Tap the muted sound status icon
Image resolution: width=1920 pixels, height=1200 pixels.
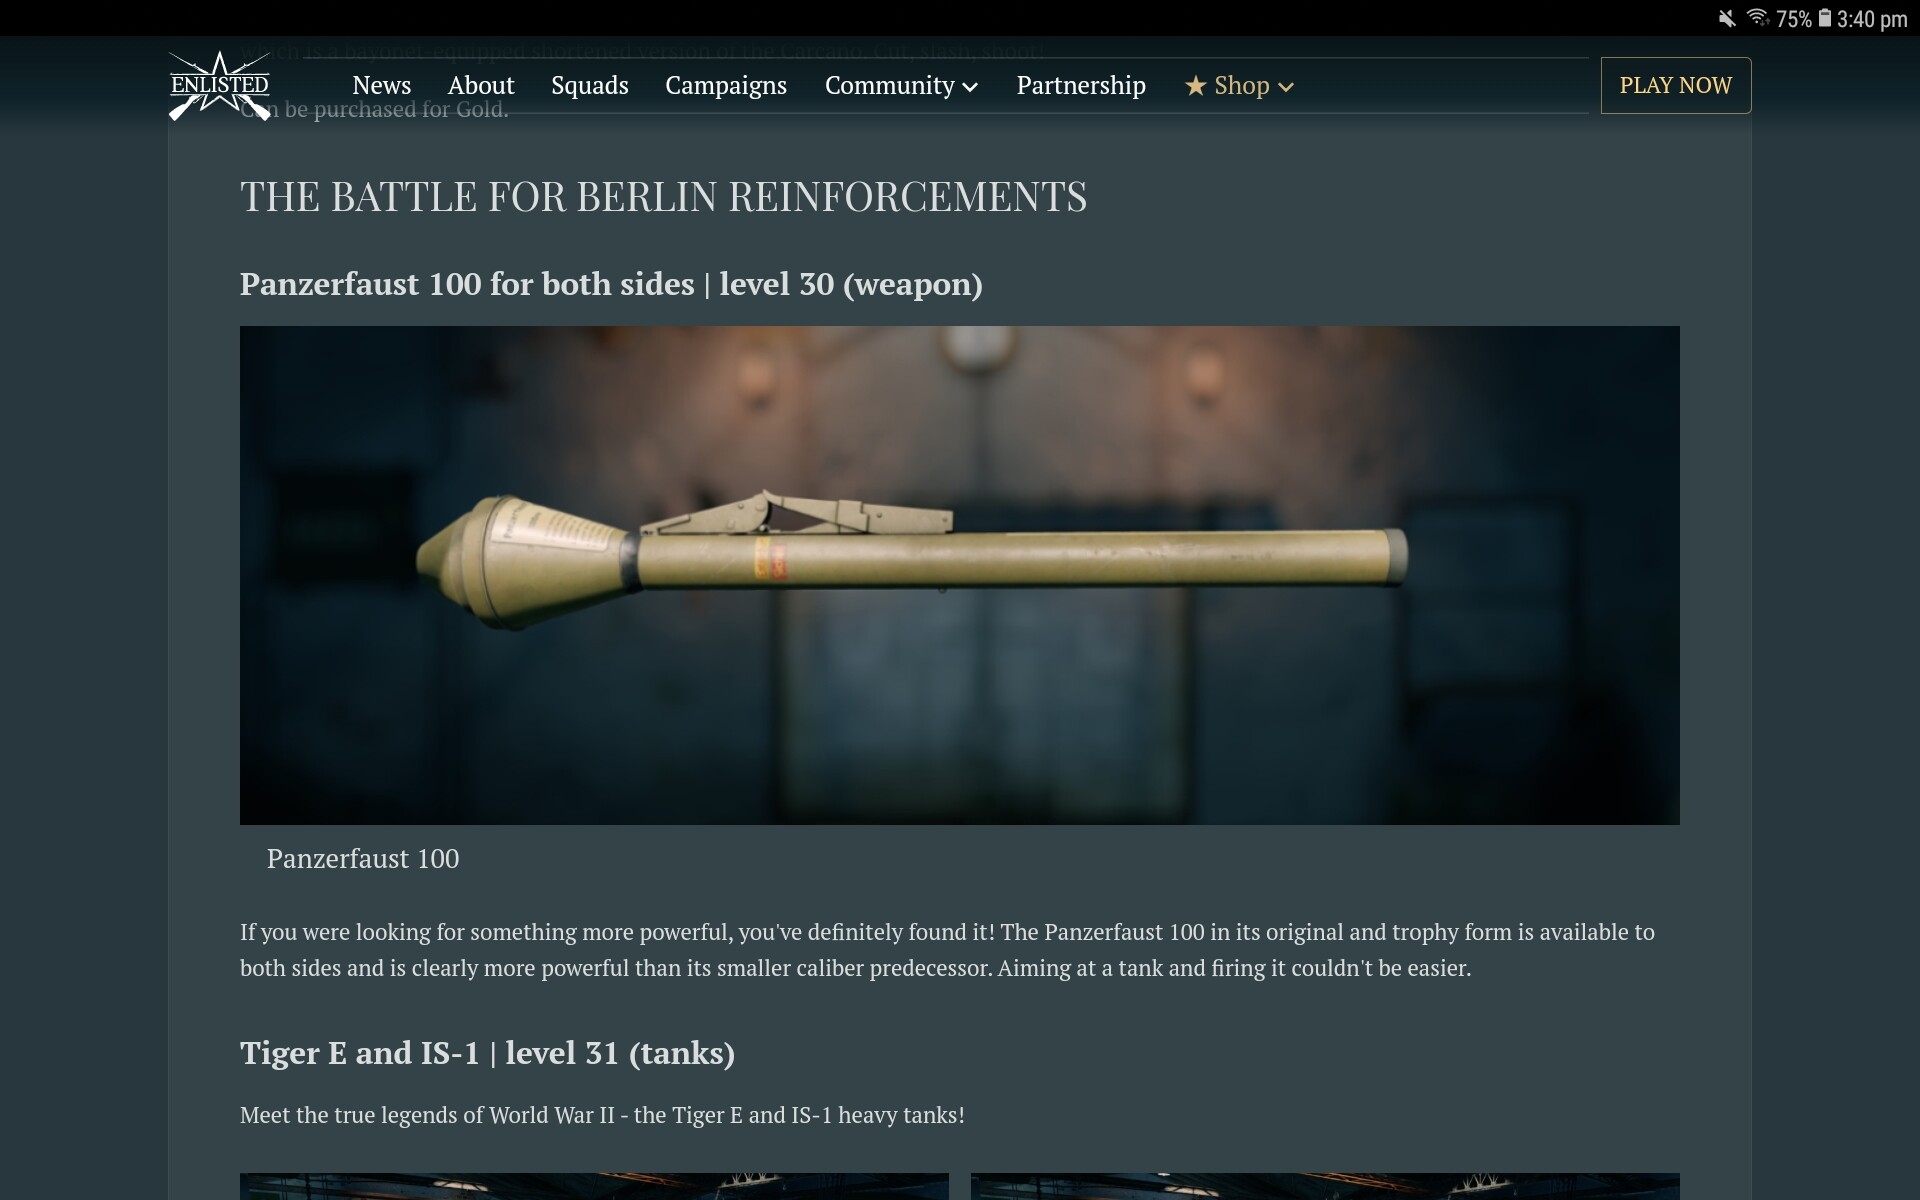coord(1727,18)
